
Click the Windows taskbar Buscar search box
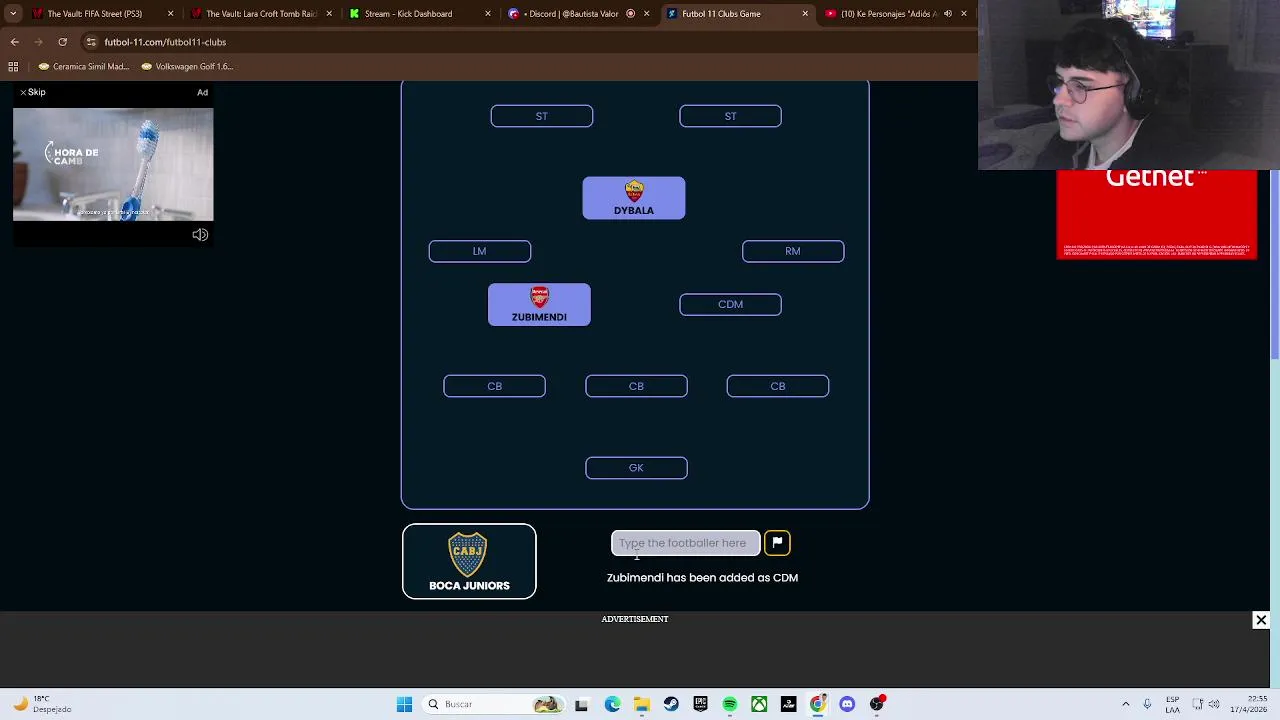[x=494, y=704]
